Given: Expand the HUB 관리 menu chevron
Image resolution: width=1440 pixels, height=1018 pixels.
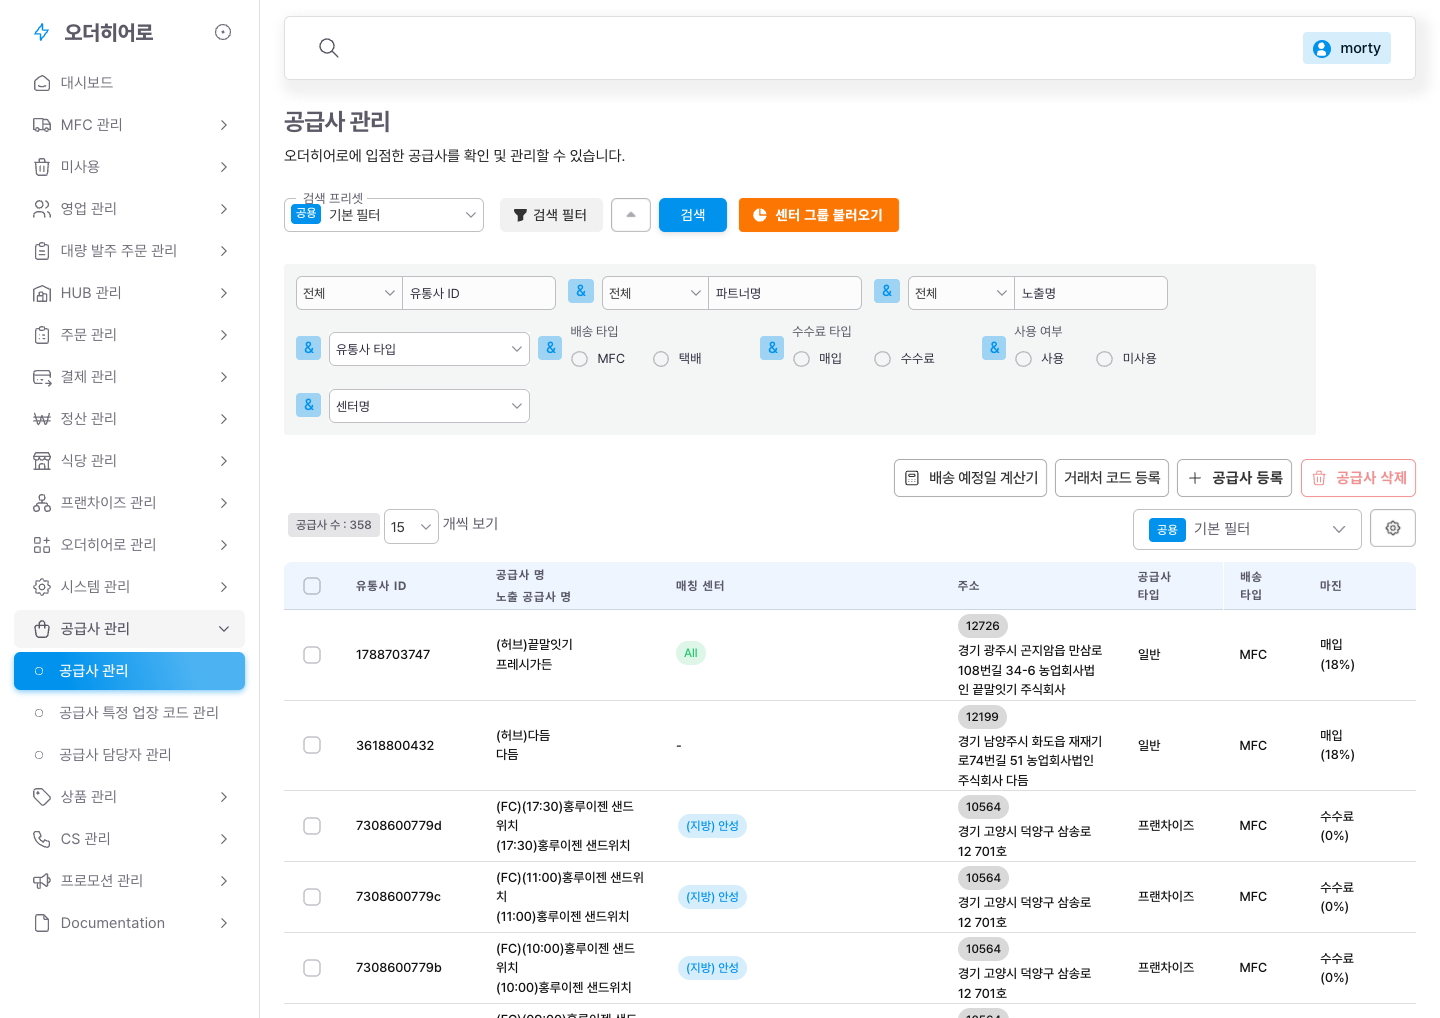Looking at the screenshot, I should 224,293.
